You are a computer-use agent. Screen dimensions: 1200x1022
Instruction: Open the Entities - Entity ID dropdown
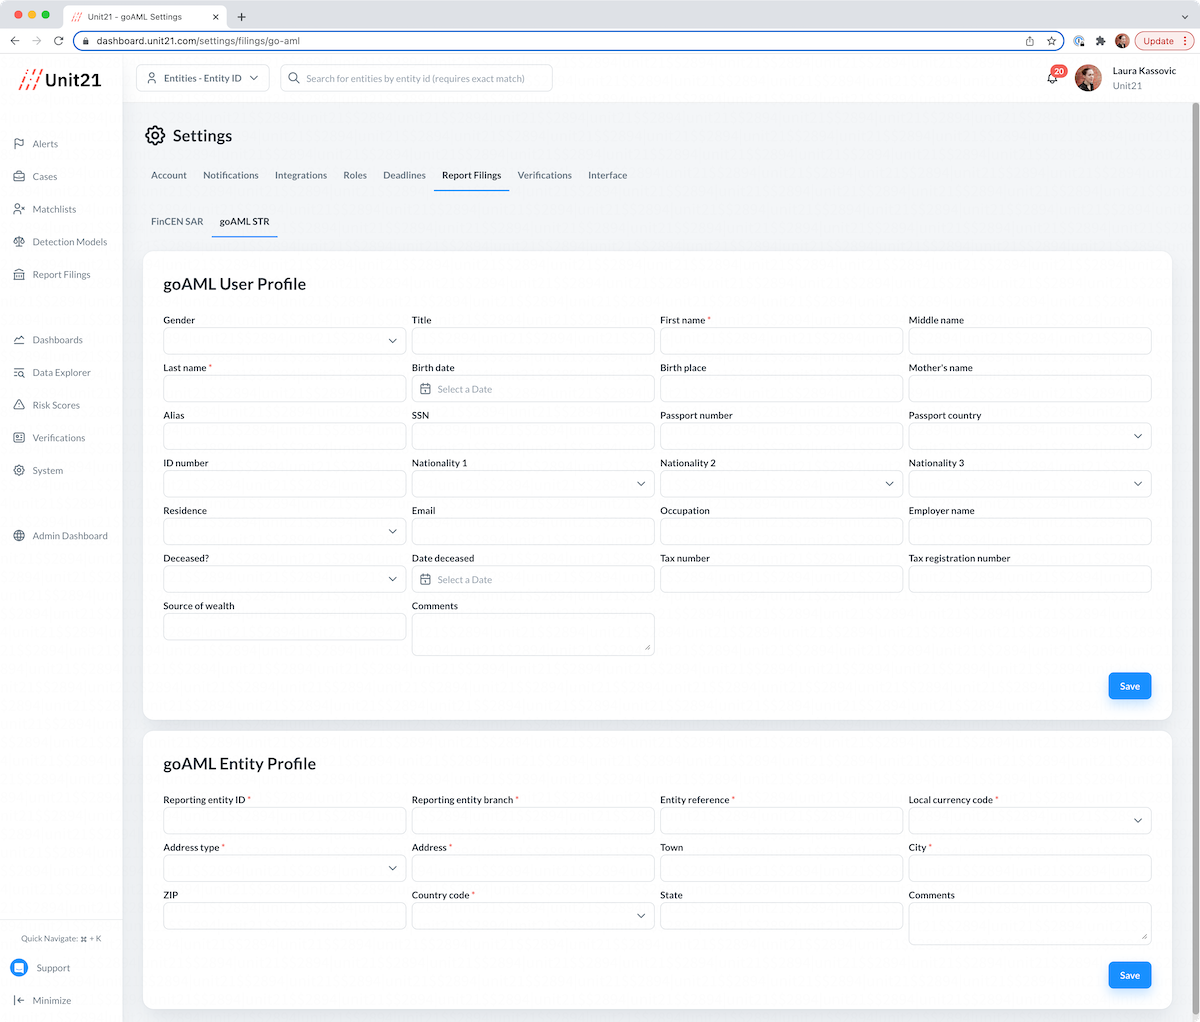click(x=203, y=78)
